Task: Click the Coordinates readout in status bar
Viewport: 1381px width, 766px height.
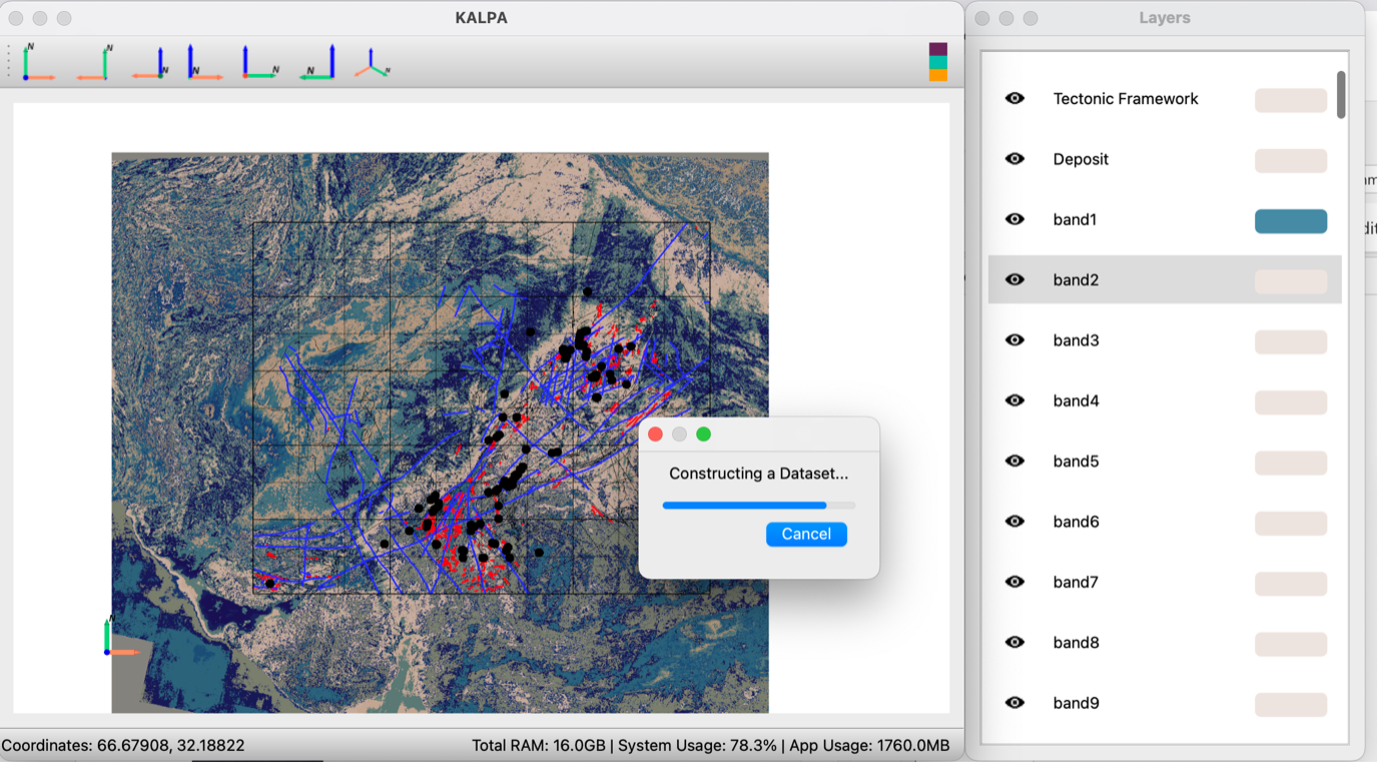Action: point(123,746)
